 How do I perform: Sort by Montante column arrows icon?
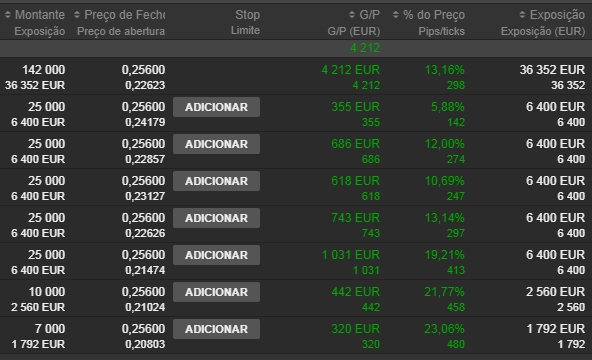click(8, 15)
